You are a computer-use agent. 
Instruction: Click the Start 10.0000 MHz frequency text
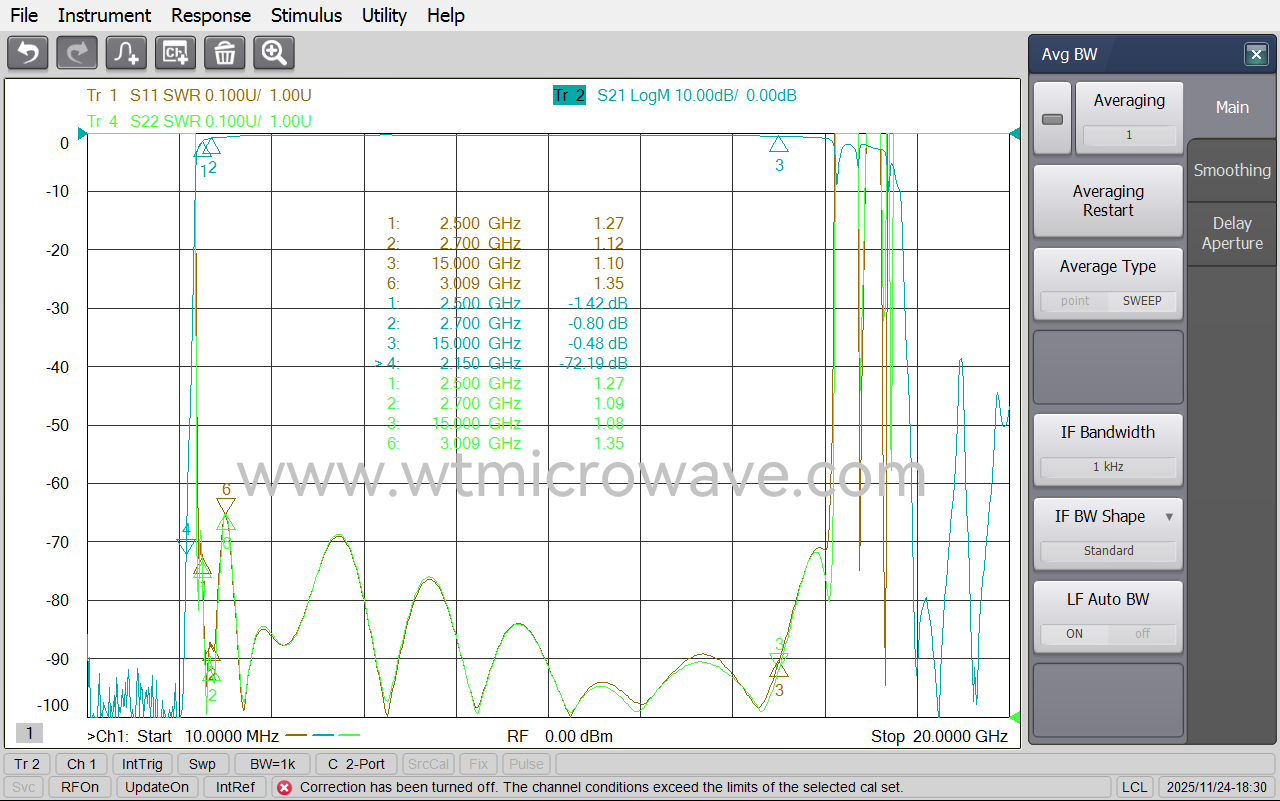(x=208, y=737)
